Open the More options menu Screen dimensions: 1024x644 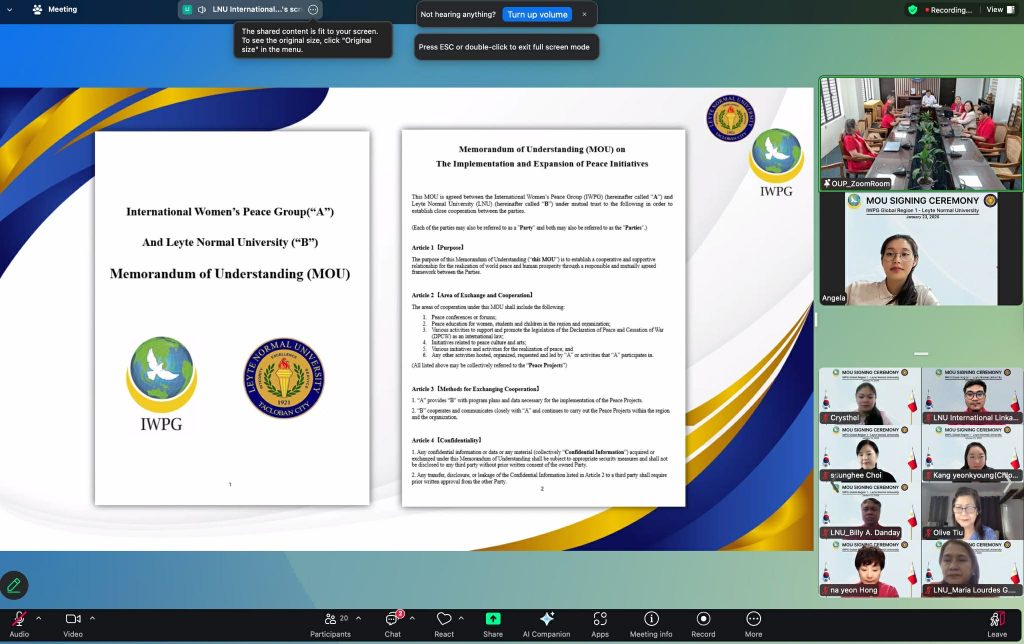click(x=754, y=624)
